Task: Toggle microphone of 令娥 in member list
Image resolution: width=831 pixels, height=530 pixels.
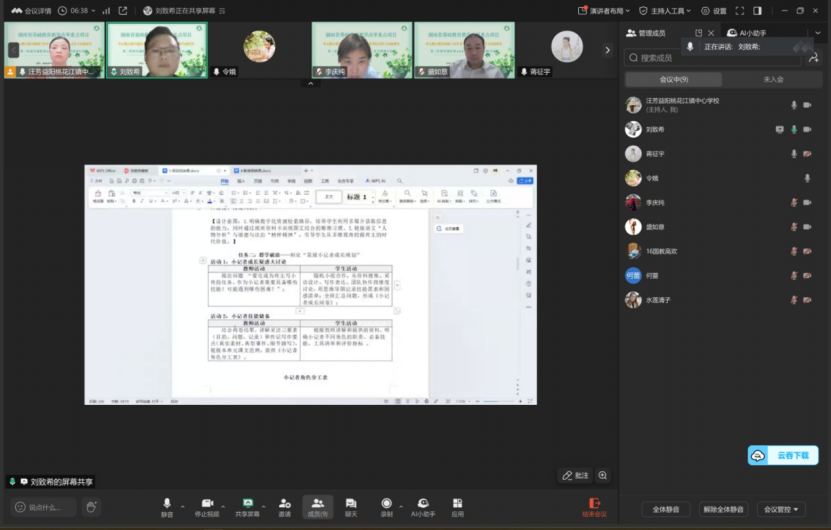Action: click(807, 178)
